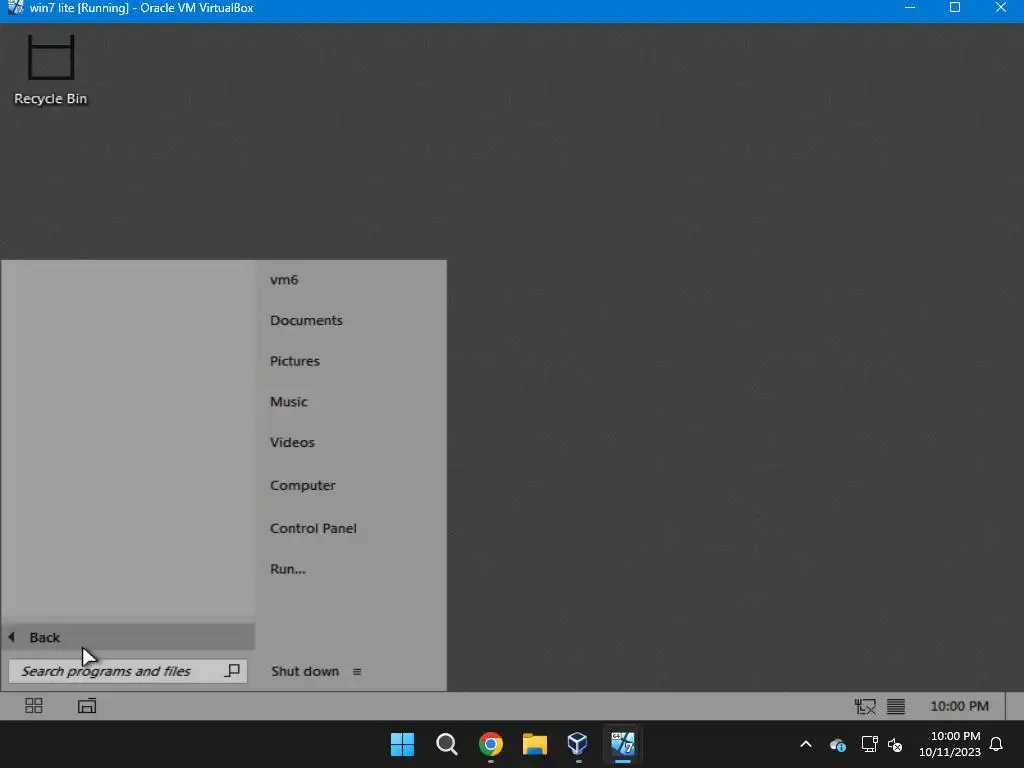Viewport: 1024px width, 768px height.
Task: Click the VM tray lines icon
Action: (896, 706)
